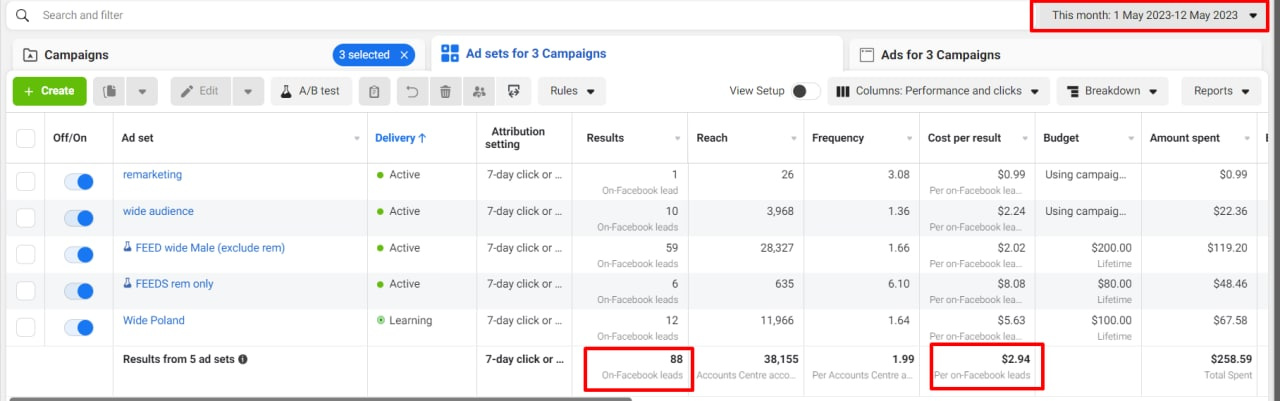Clear the 3 selected campaigns filter
Screen dimensions: 1280x401
tap(404, 55)
